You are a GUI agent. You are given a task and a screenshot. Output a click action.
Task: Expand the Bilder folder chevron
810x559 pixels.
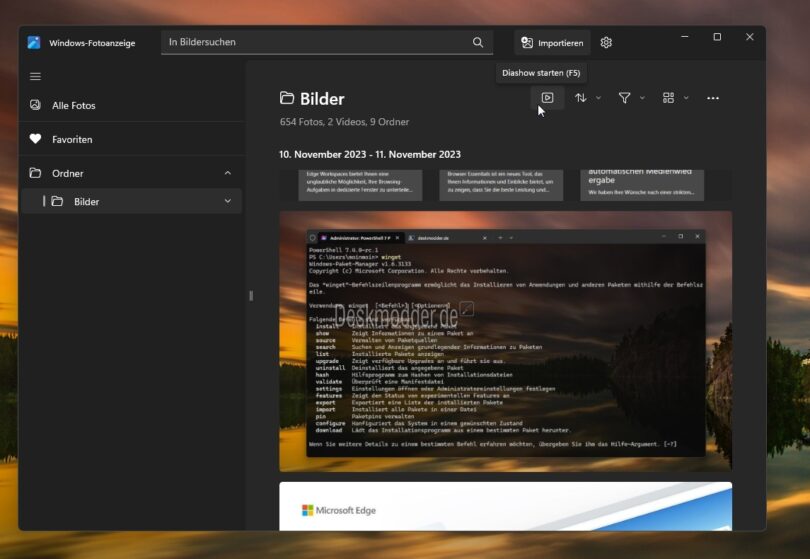pos(227,201)
